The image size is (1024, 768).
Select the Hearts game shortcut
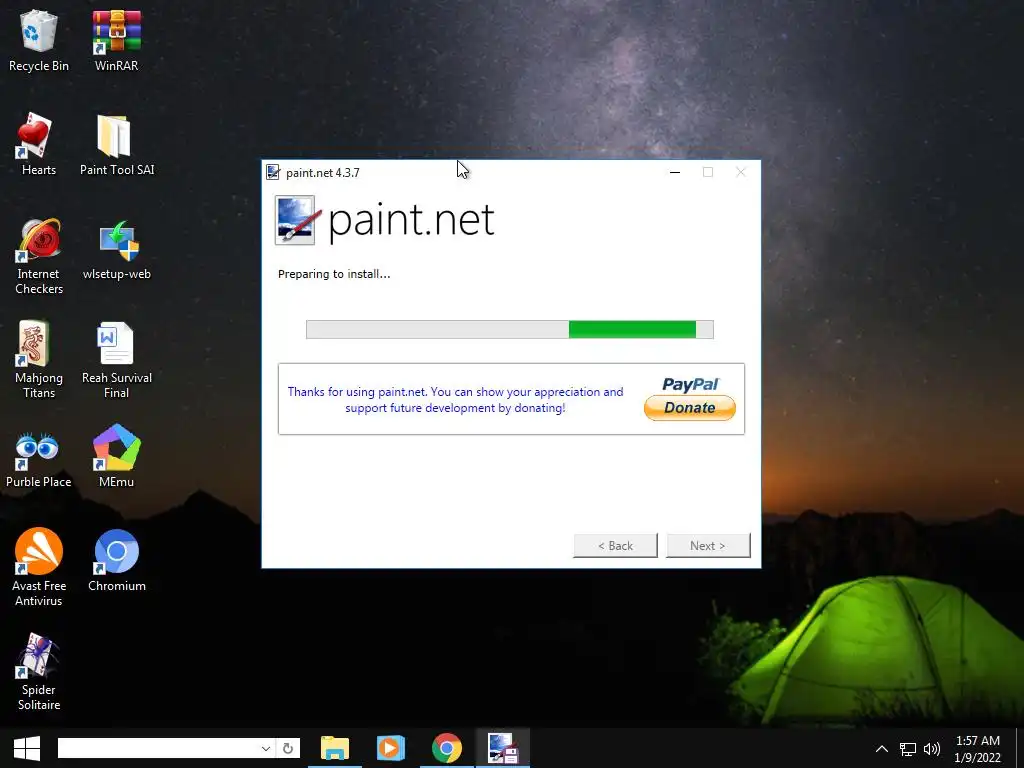(x=39, y=144)
